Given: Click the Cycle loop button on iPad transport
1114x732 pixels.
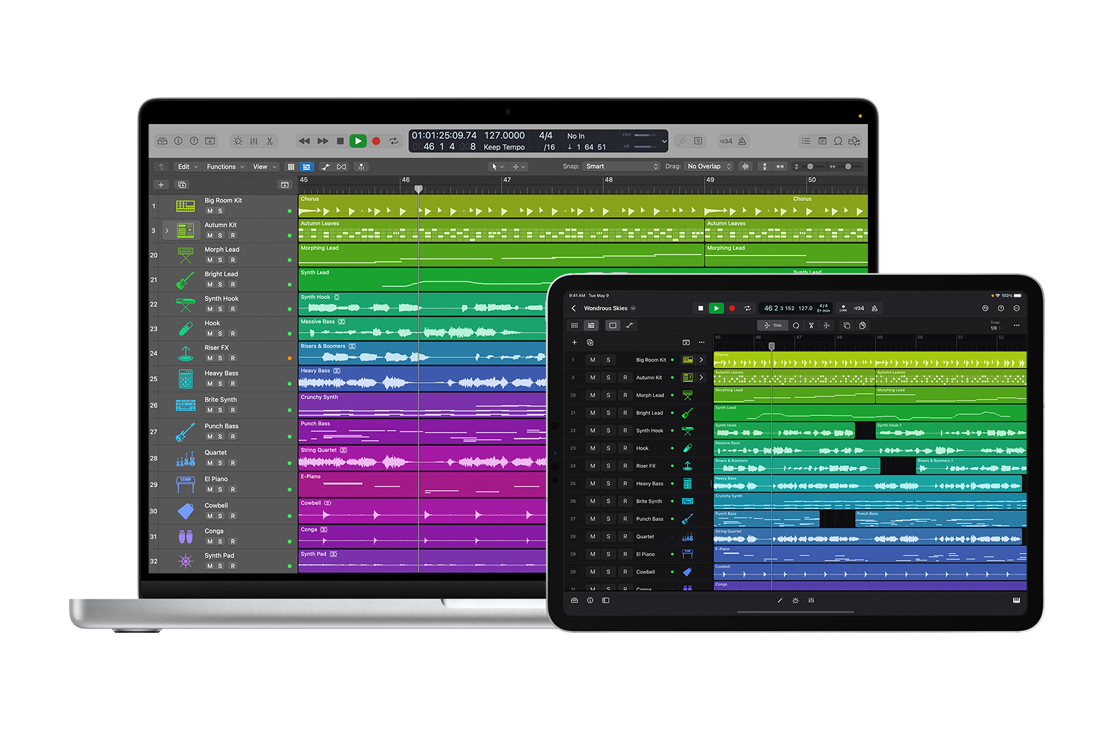Looking at the screenshot, I should (747, 308).
